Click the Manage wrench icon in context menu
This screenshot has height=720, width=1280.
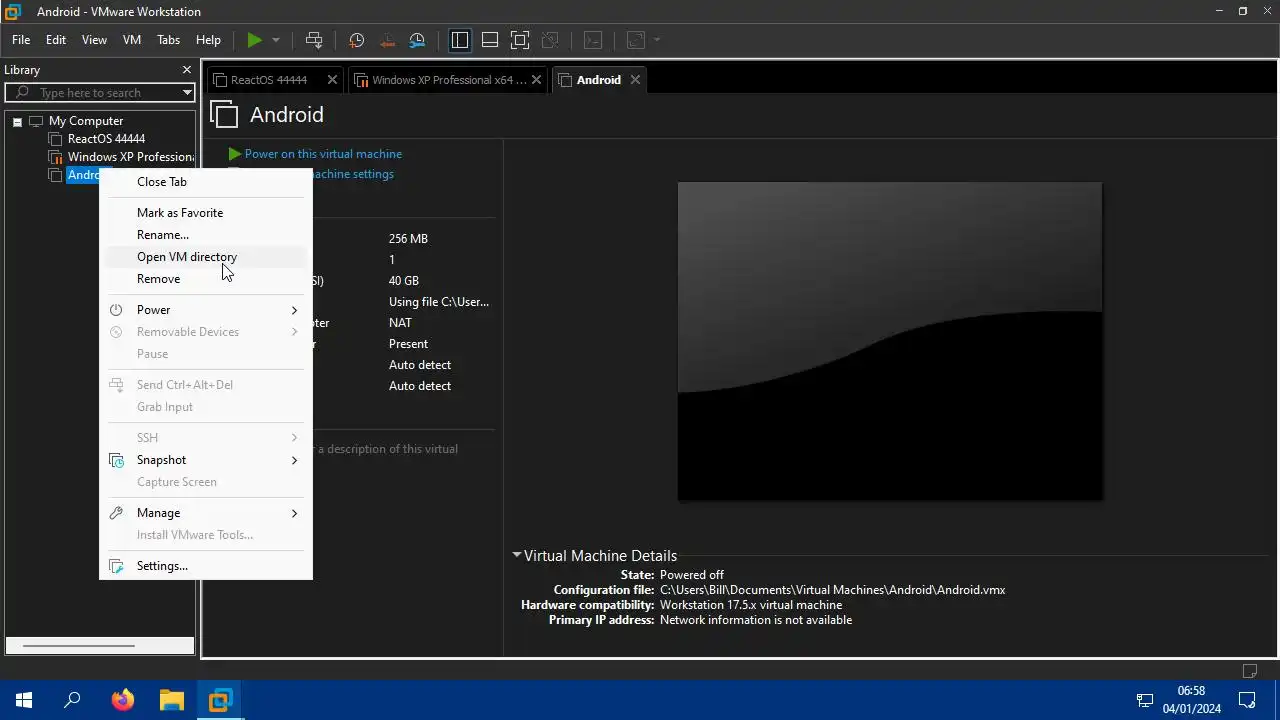tap(116, 513)
